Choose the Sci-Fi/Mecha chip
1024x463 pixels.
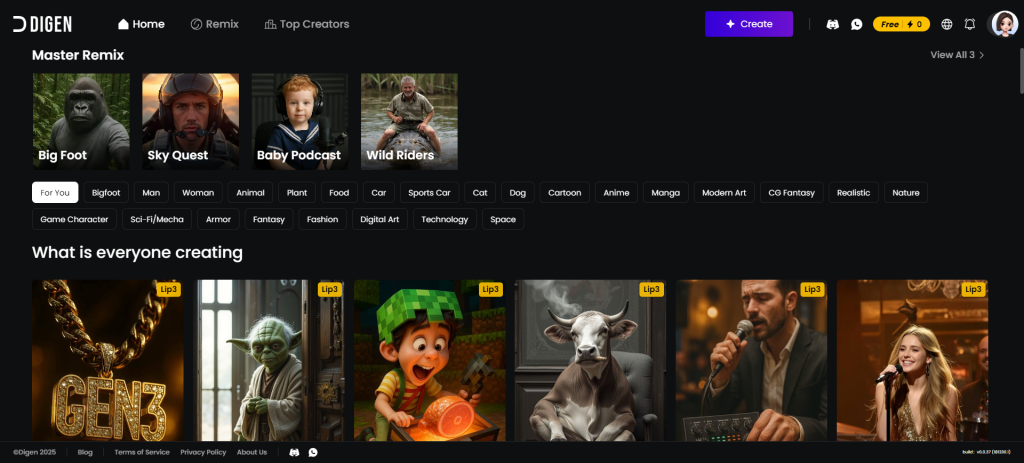click(x=157, y=219)
